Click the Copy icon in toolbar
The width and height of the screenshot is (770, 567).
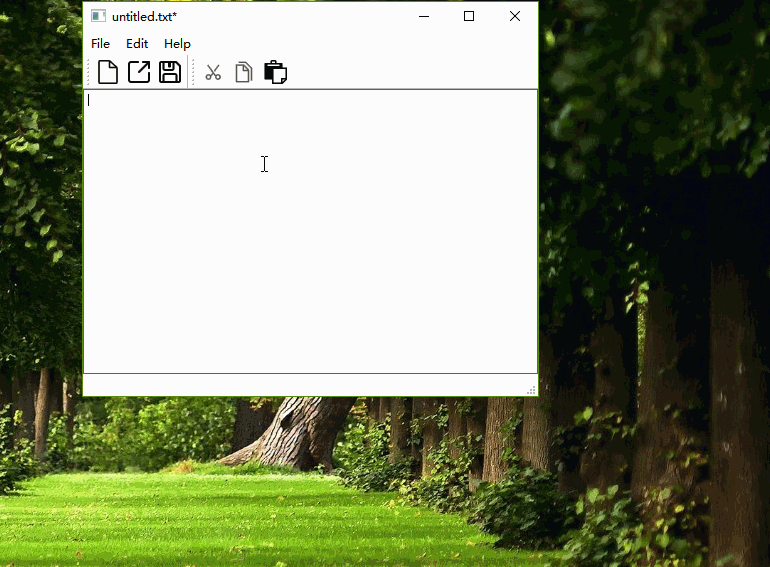coord(244,72)
